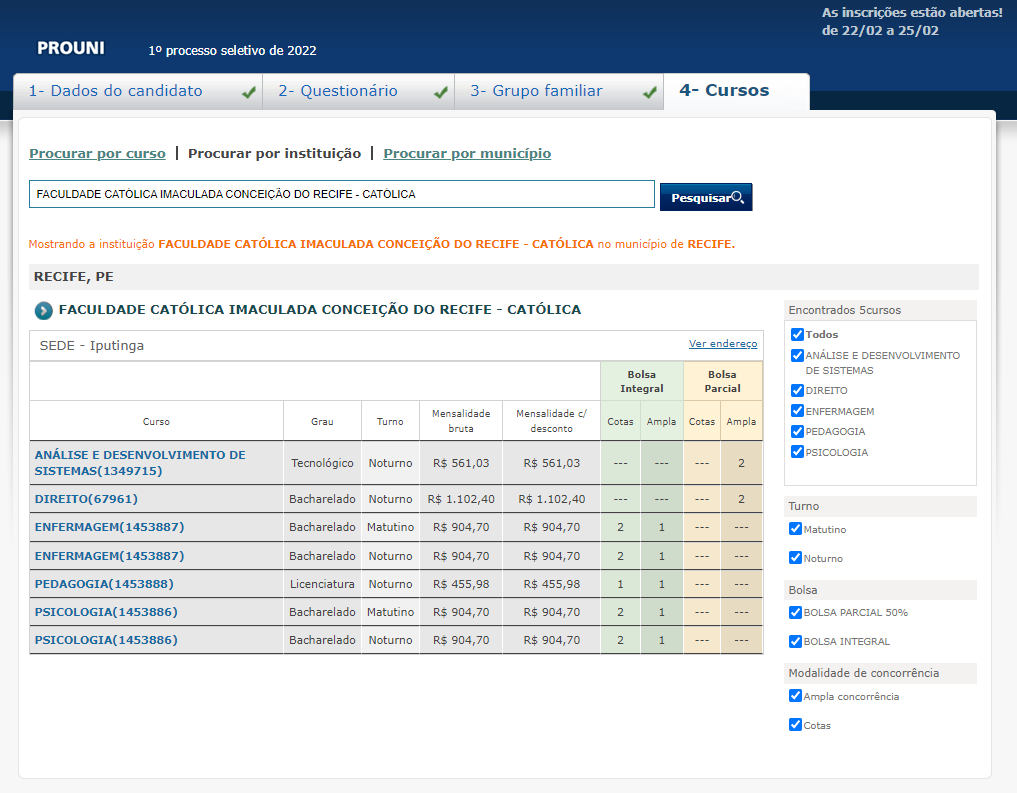Click the Mensalidade bruta column header
Screen dimensions: 1017x793
[461, 421]
